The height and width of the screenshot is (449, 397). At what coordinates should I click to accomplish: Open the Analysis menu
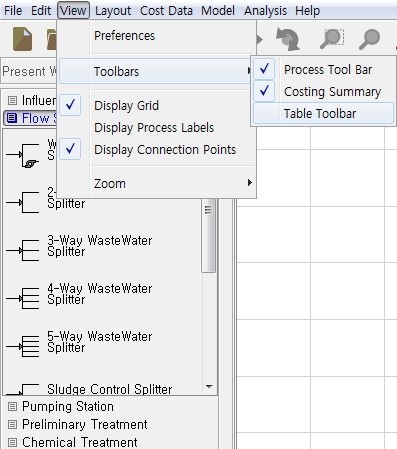tap(265, 10)
